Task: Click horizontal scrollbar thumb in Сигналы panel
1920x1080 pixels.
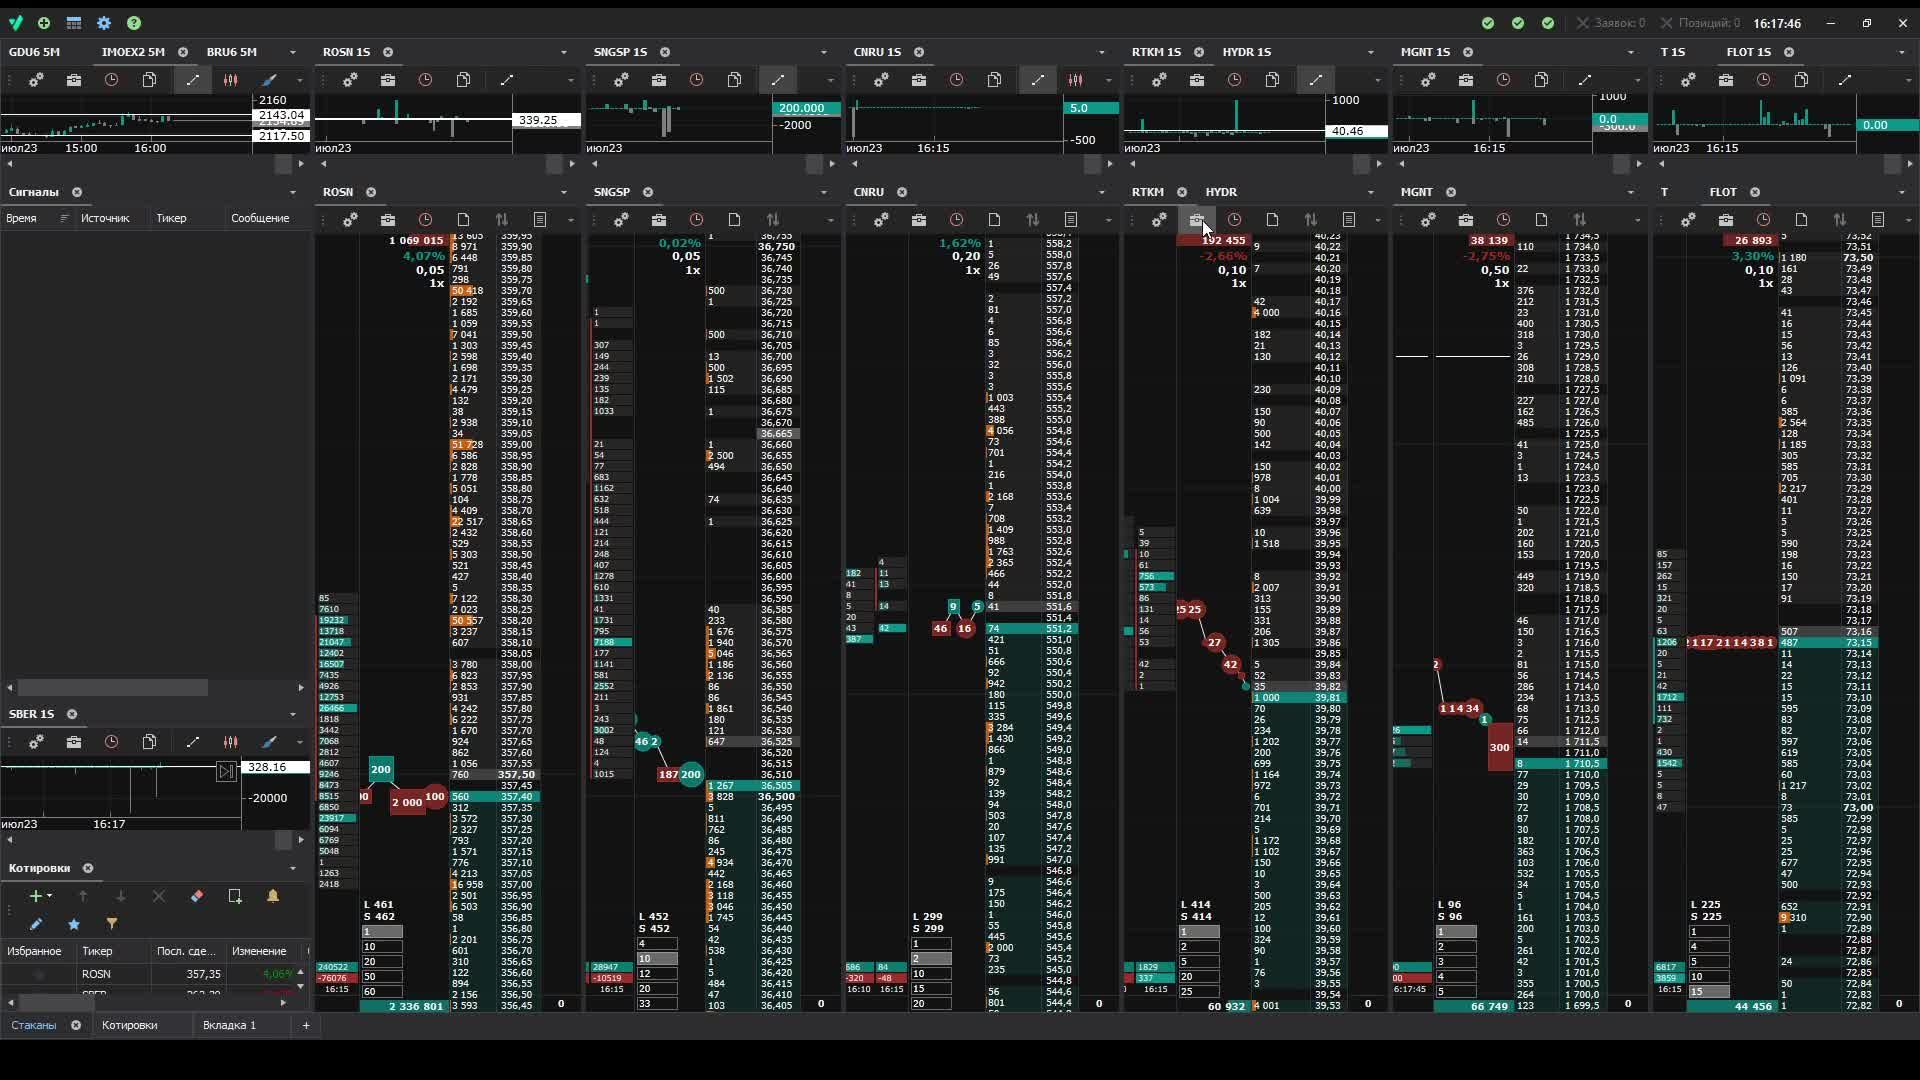Action: (113, 688)
